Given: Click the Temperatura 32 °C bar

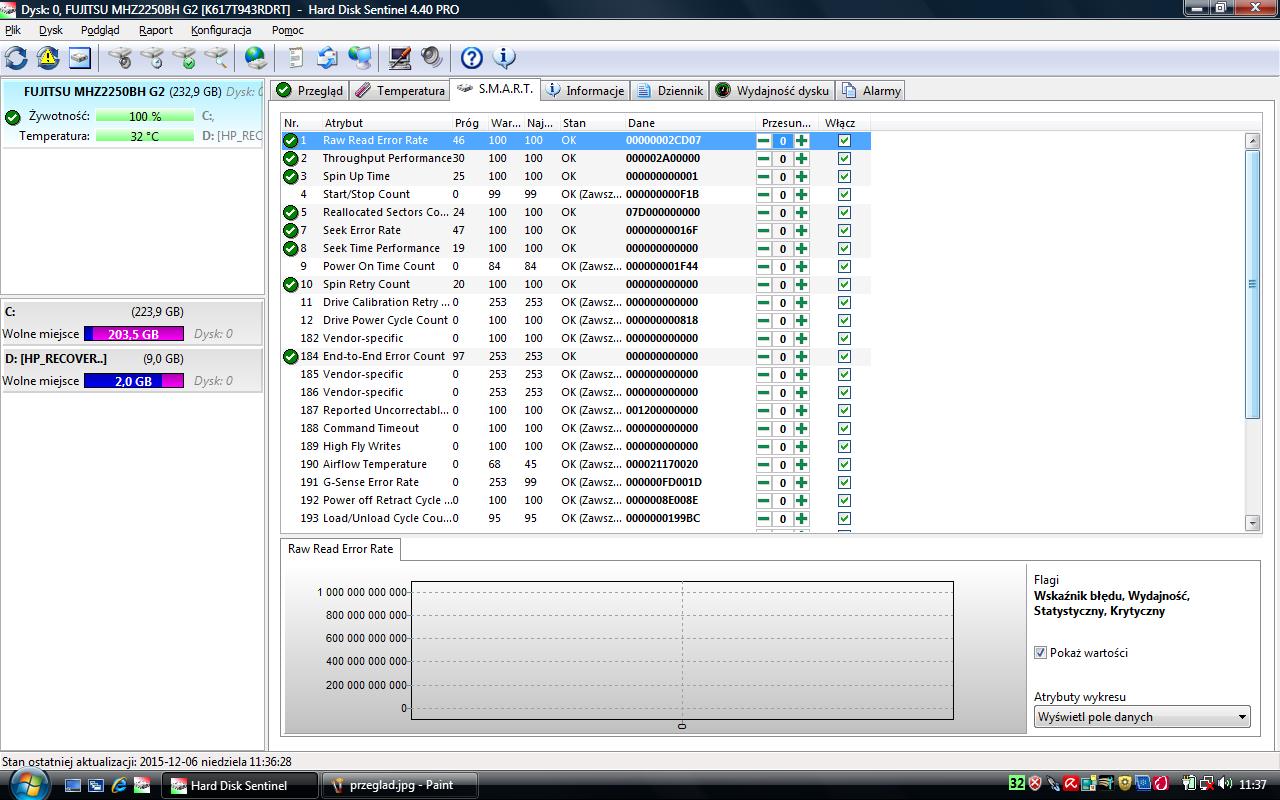Looking at the screenshot, I should pyautogui.click(x=145, y=136).
